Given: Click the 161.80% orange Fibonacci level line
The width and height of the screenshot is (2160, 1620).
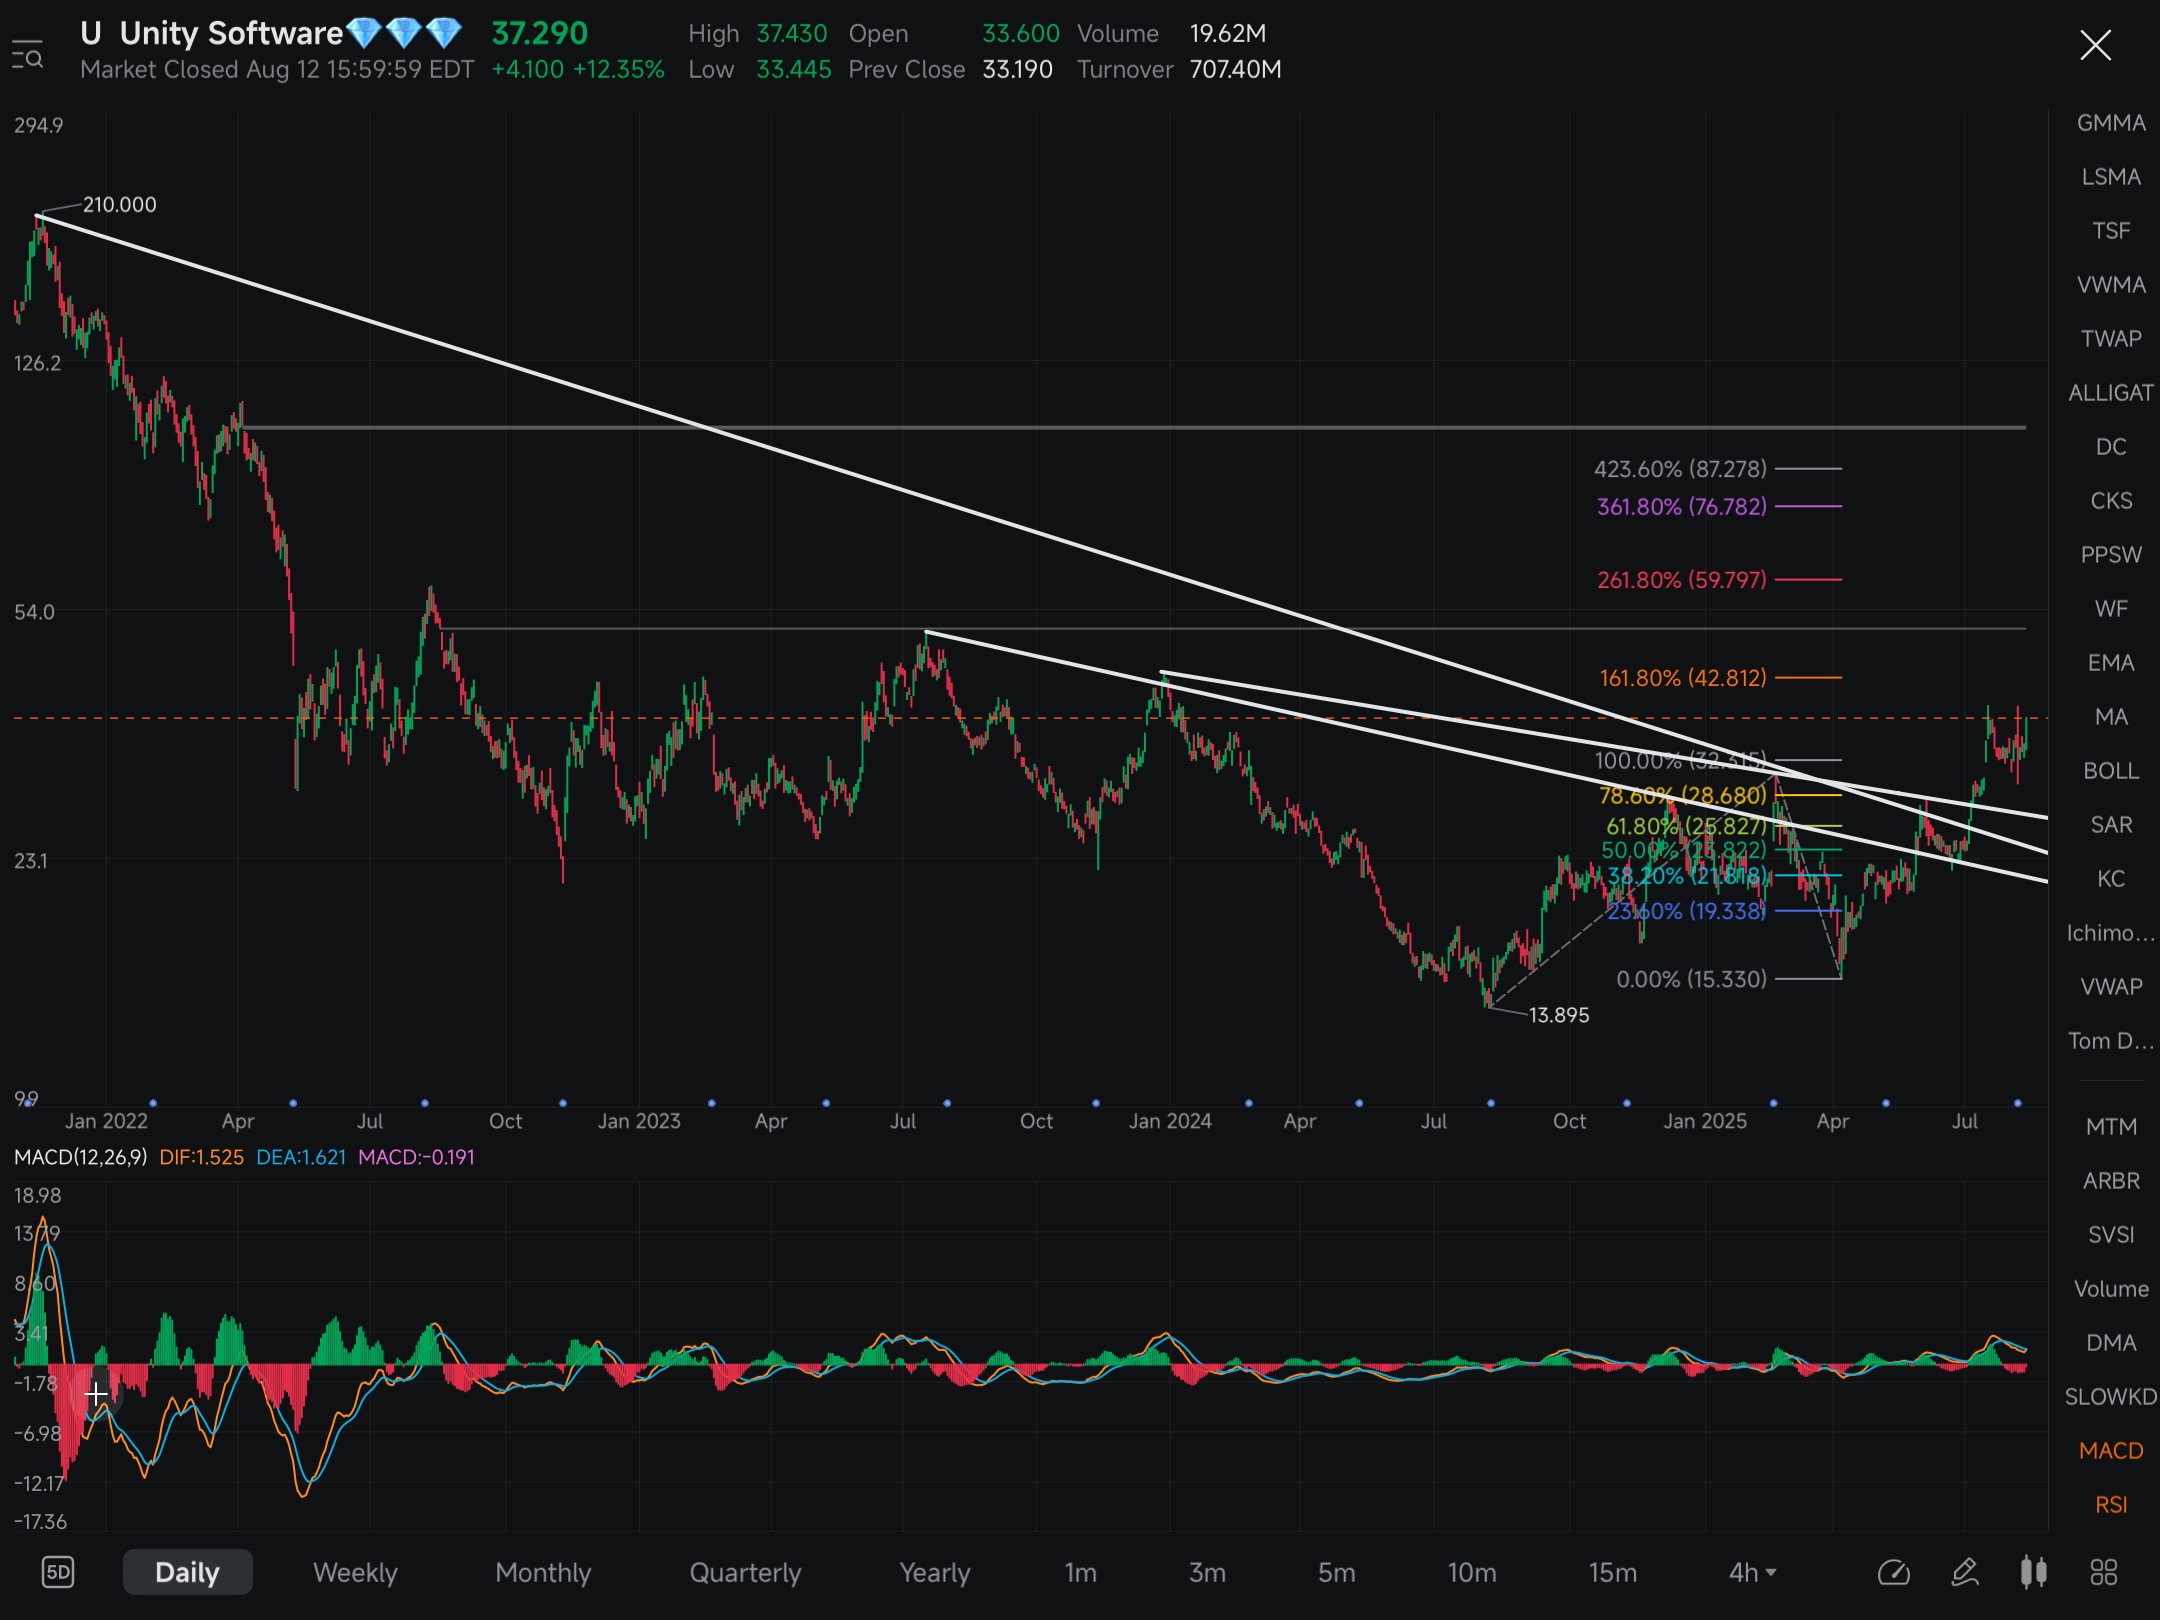Looking at the screenshot, I should pyautogui.click(x=1808, y=678).
